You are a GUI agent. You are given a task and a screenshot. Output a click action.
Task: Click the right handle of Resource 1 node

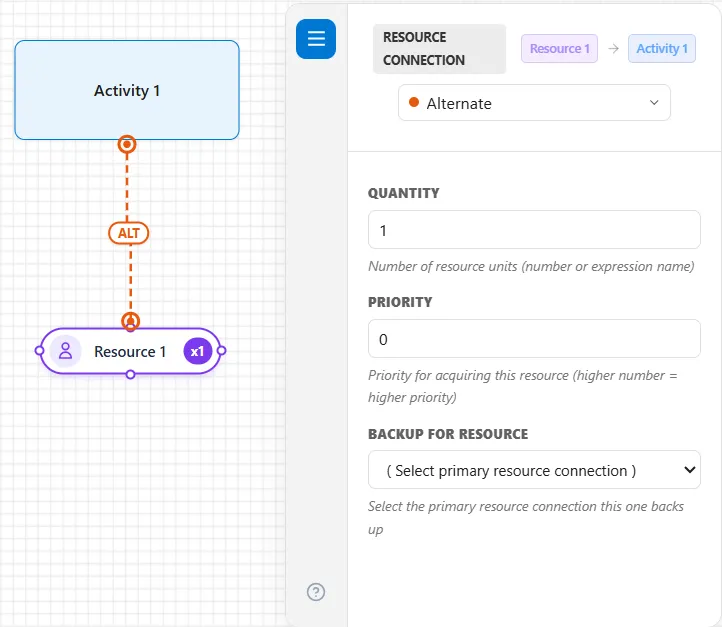(221, 351)
